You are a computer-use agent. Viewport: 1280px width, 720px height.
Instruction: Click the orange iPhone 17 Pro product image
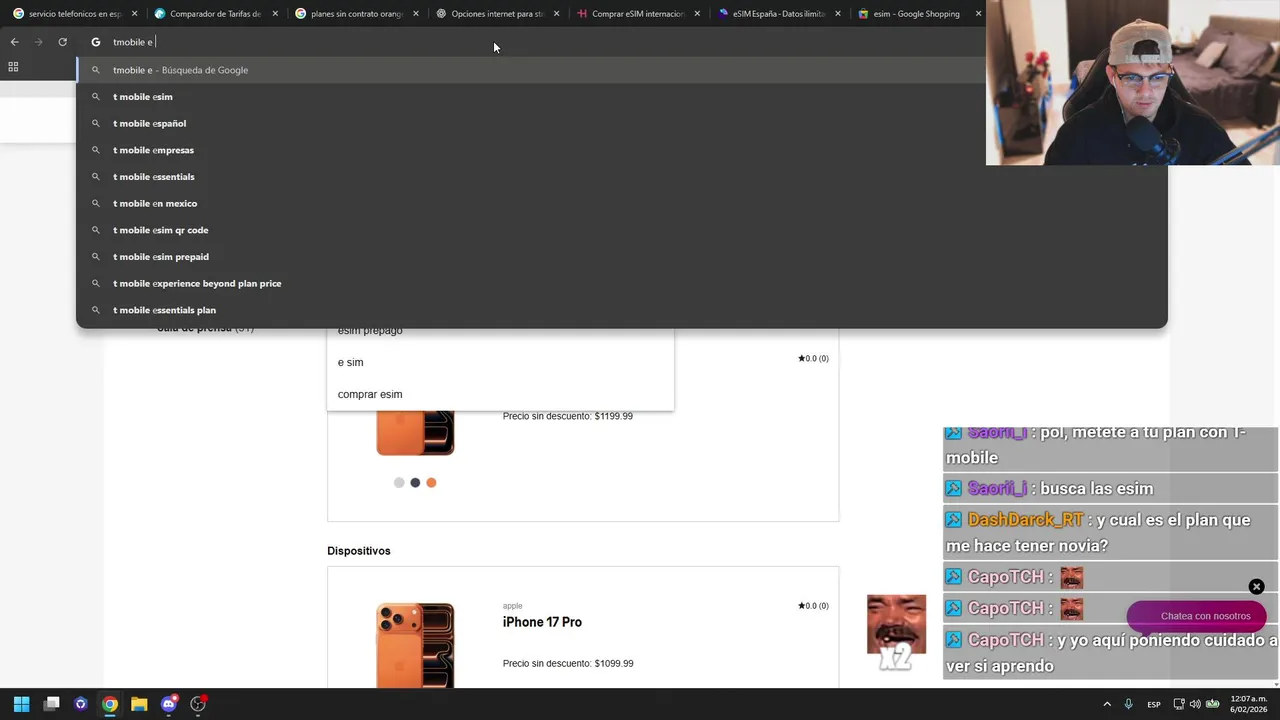[x=415, y=645]
